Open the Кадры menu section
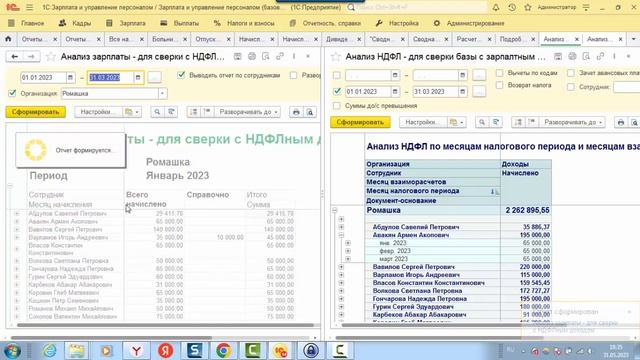 coord(75,23)
